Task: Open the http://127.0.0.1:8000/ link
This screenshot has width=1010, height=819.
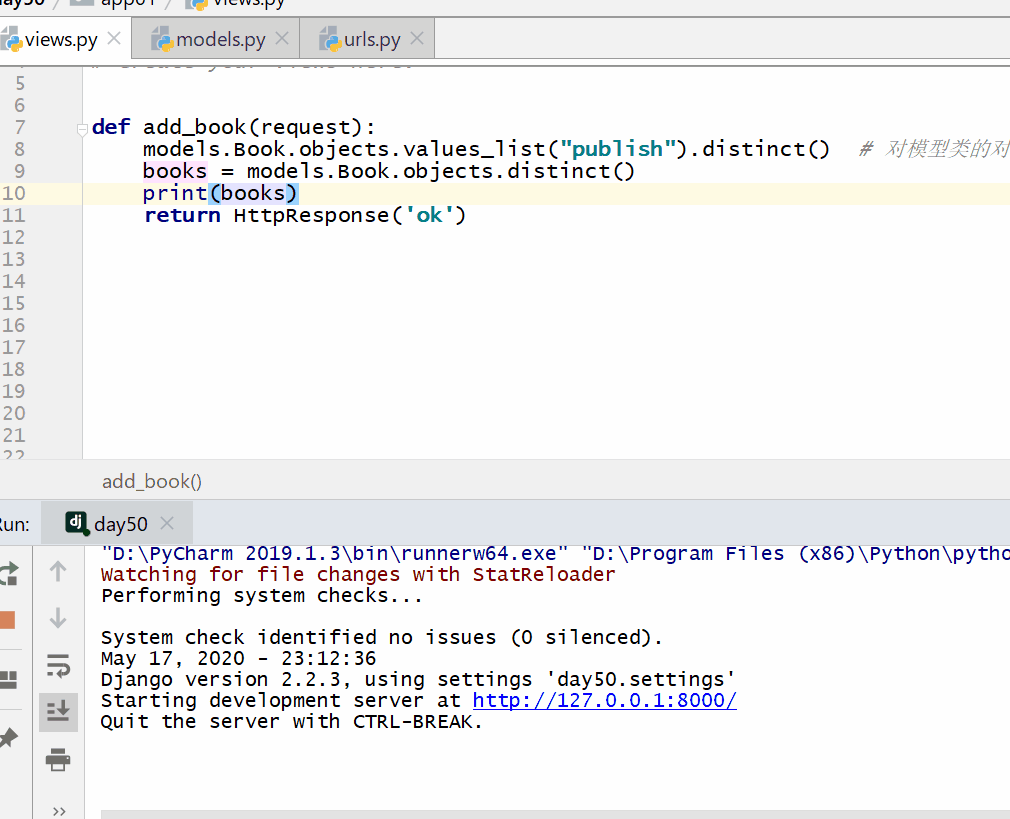Action: point(604,700)
